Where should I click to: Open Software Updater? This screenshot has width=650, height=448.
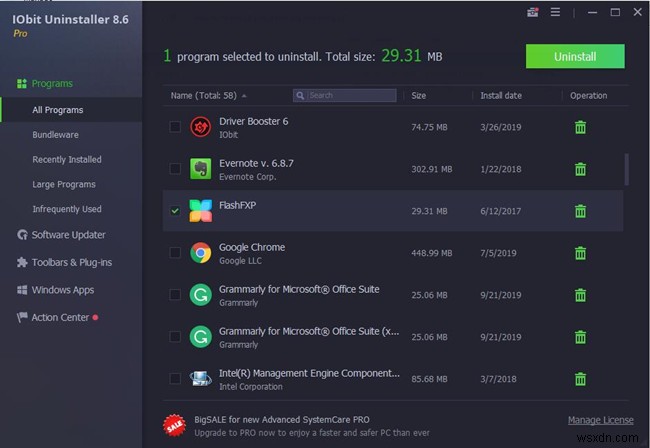(x=68, y=235)
